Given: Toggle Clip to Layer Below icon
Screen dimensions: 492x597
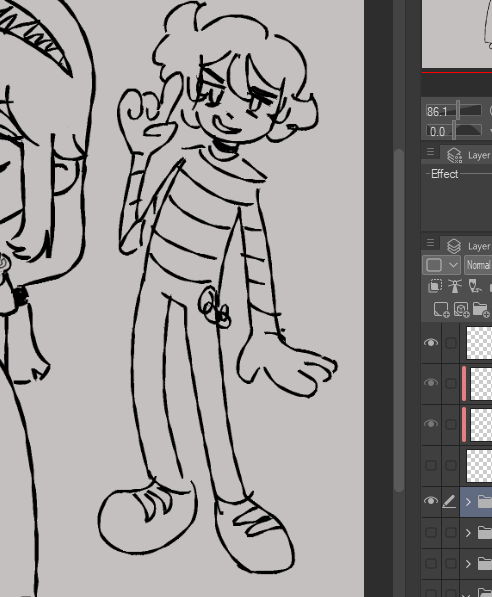Looking at the screenshot, I should click(x=434, y=286).
